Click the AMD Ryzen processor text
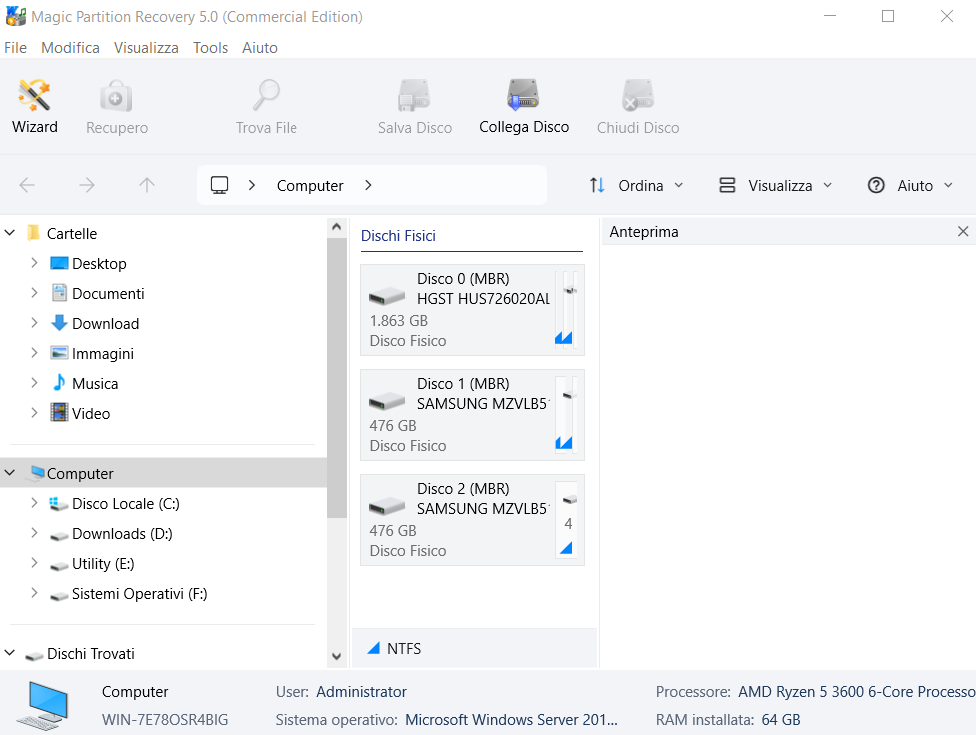The width and height of the screenshot is (976, 735). pyautogui.click(x=856, y=691)
